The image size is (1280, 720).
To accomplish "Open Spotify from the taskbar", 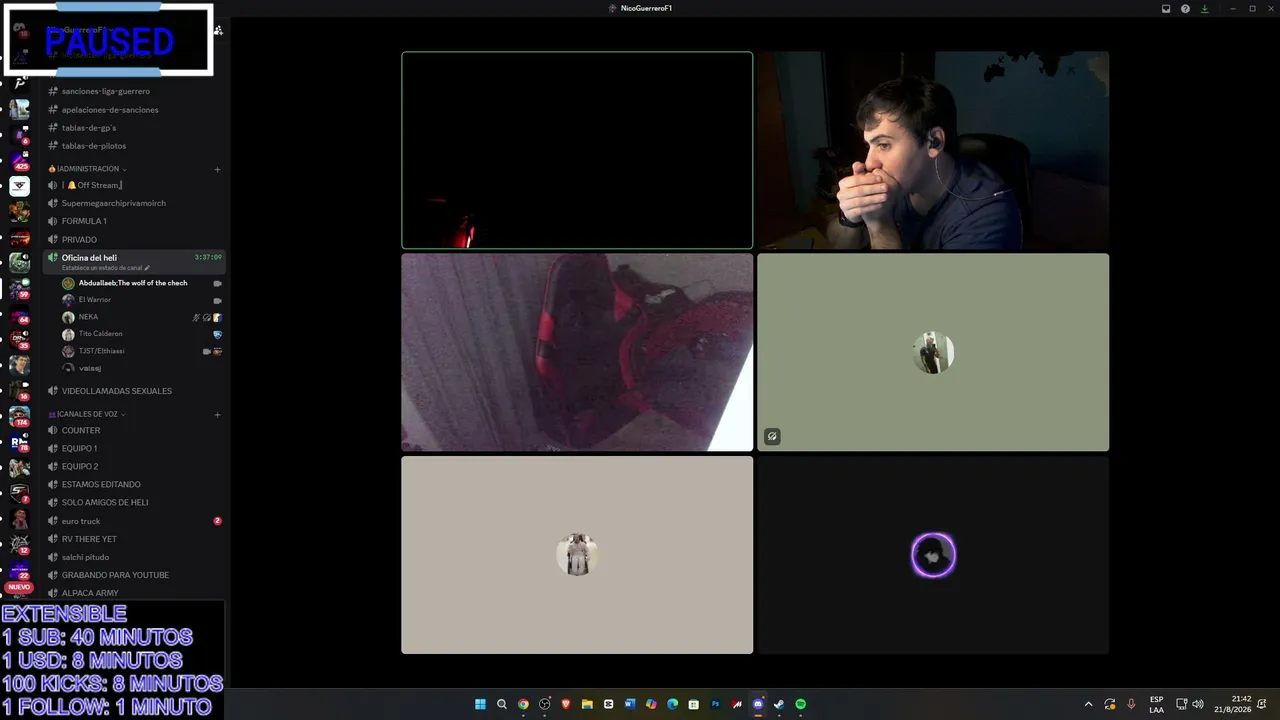I will tap(800, 704).
